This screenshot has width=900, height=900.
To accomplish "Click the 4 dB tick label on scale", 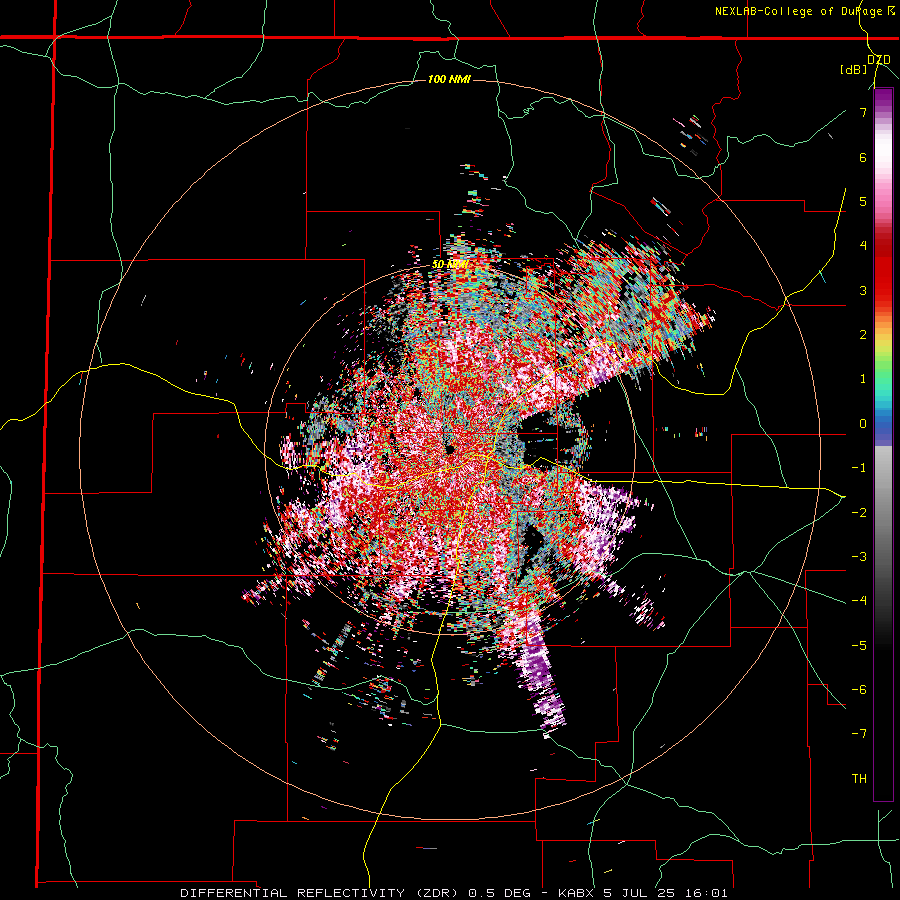I will point(863,246).
